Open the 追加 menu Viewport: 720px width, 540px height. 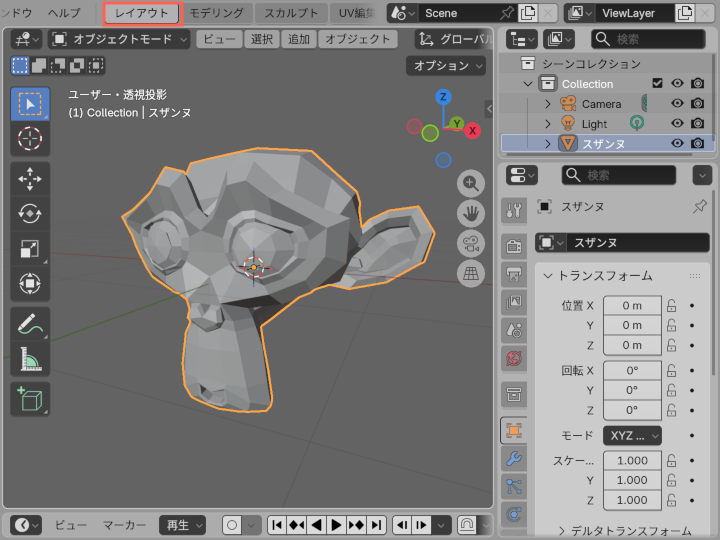pos(298,39)
